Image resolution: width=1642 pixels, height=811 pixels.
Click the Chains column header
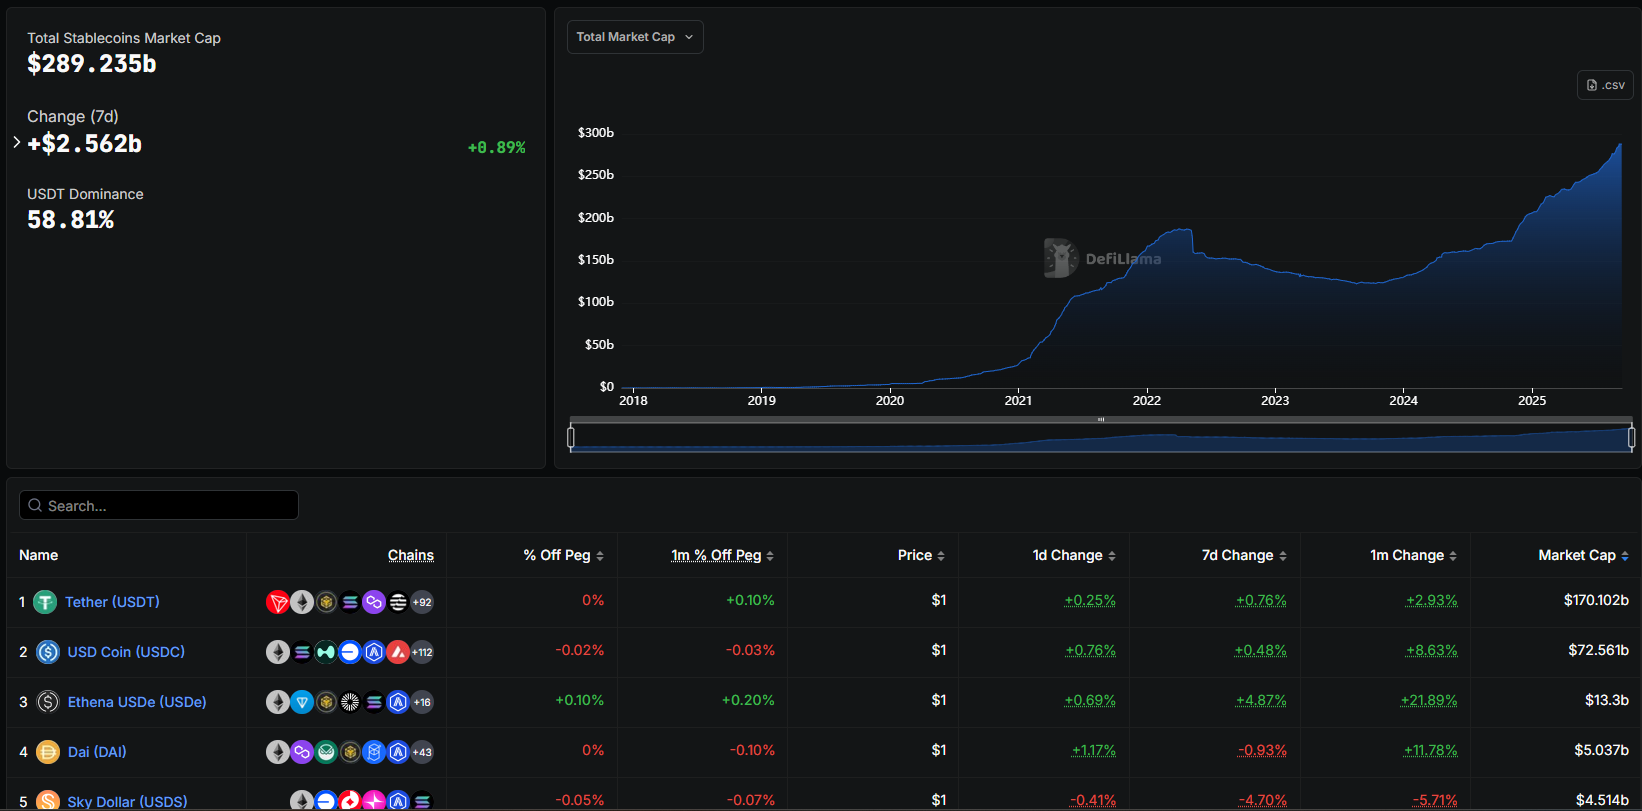coord(411,555)
